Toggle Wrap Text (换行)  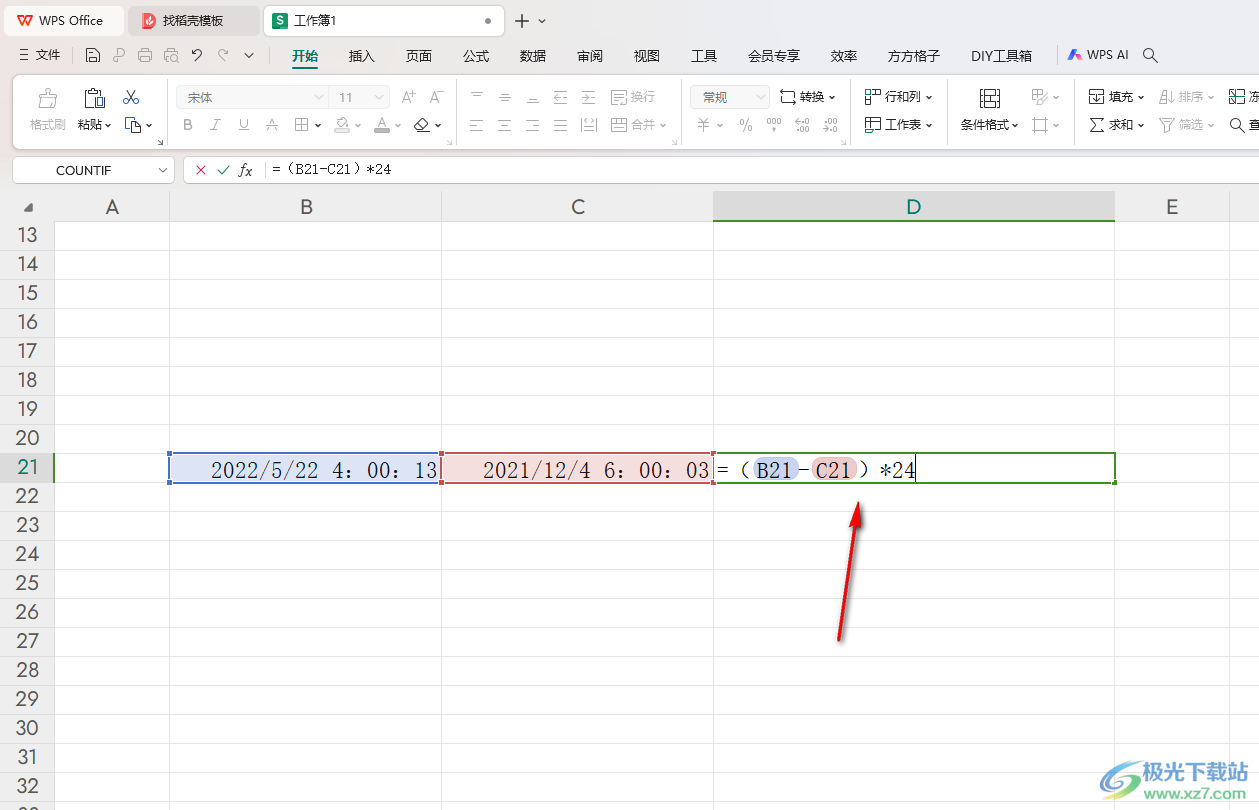pyautogui.click(x=633, y=97)
